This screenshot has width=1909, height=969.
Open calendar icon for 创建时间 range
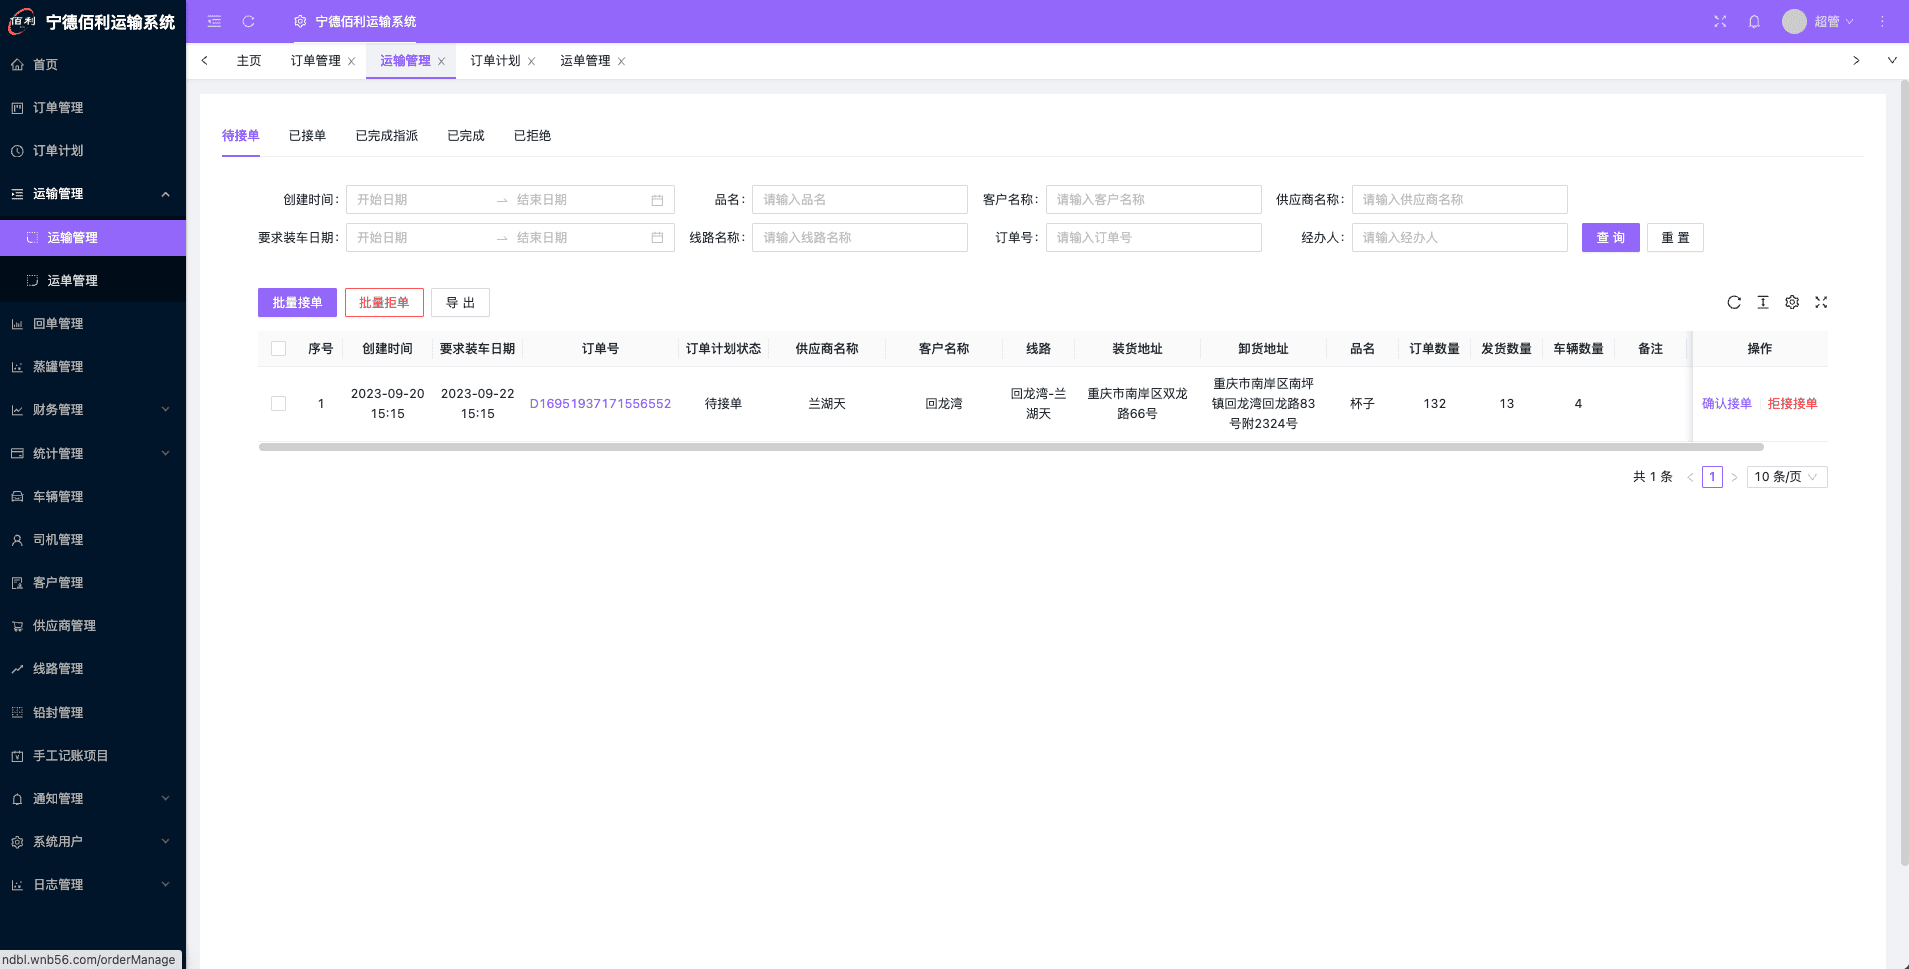tap(657, 200)
